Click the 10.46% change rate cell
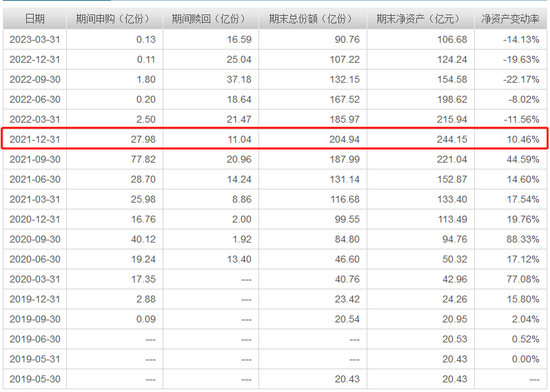Screen dimensions: 550x392 [x=523, y=139]
